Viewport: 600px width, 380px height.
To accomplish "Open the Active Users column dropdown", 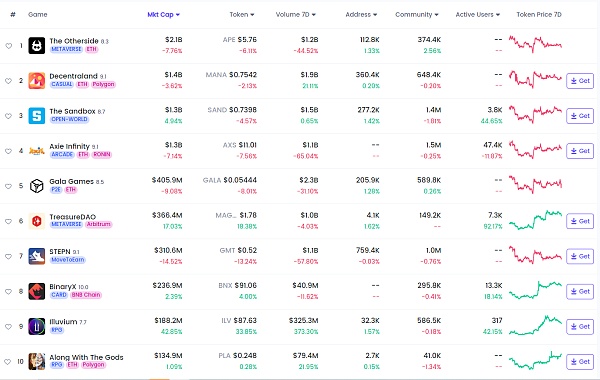I will click(x=478, y=15).
